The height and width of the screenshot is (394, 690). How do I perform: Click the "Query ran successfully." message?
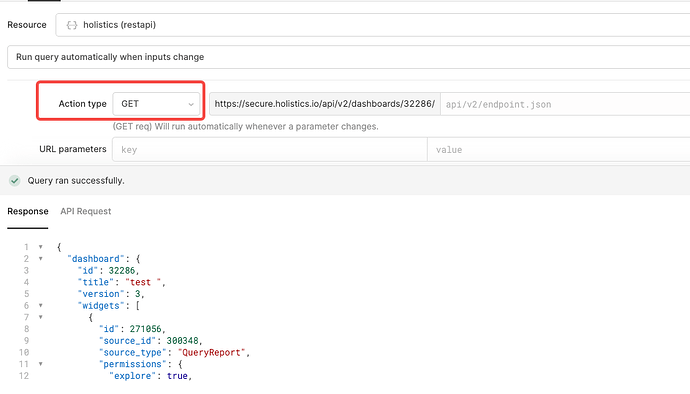[76, 180]
